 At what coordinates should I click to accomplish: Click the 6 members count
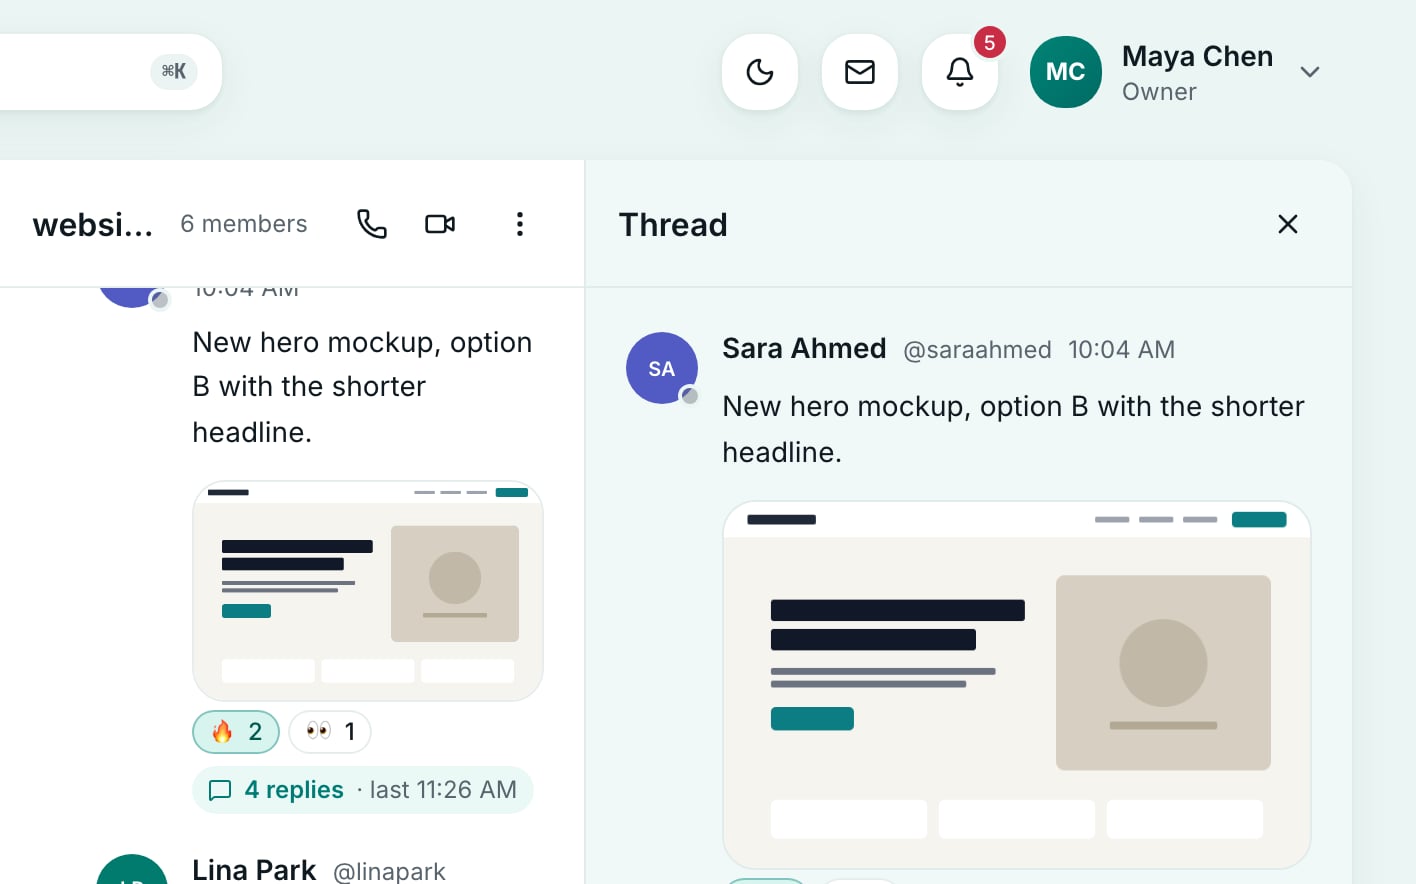[x=244, y=224]
